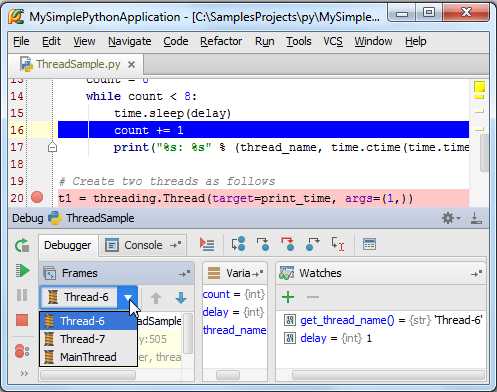Click the Run to Cursor icon
This screenshot has width=497, height=392.
coord(337,244)
